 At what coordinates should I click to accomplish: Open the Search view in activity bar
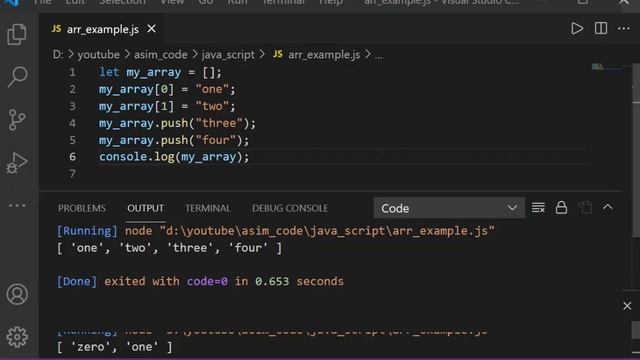pyautogui.click(x=17, y=77)
